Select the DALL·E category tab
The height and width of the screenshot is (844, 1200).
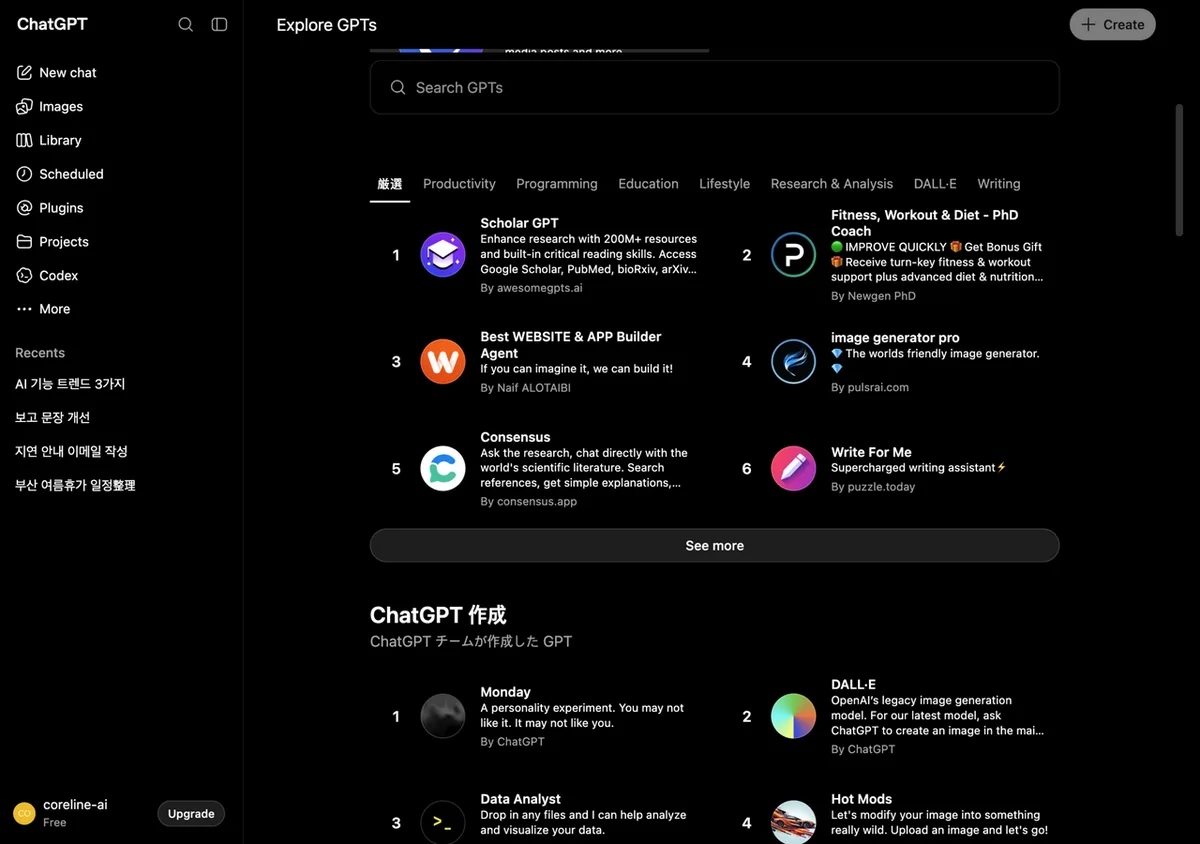click(x=935, y=184)
